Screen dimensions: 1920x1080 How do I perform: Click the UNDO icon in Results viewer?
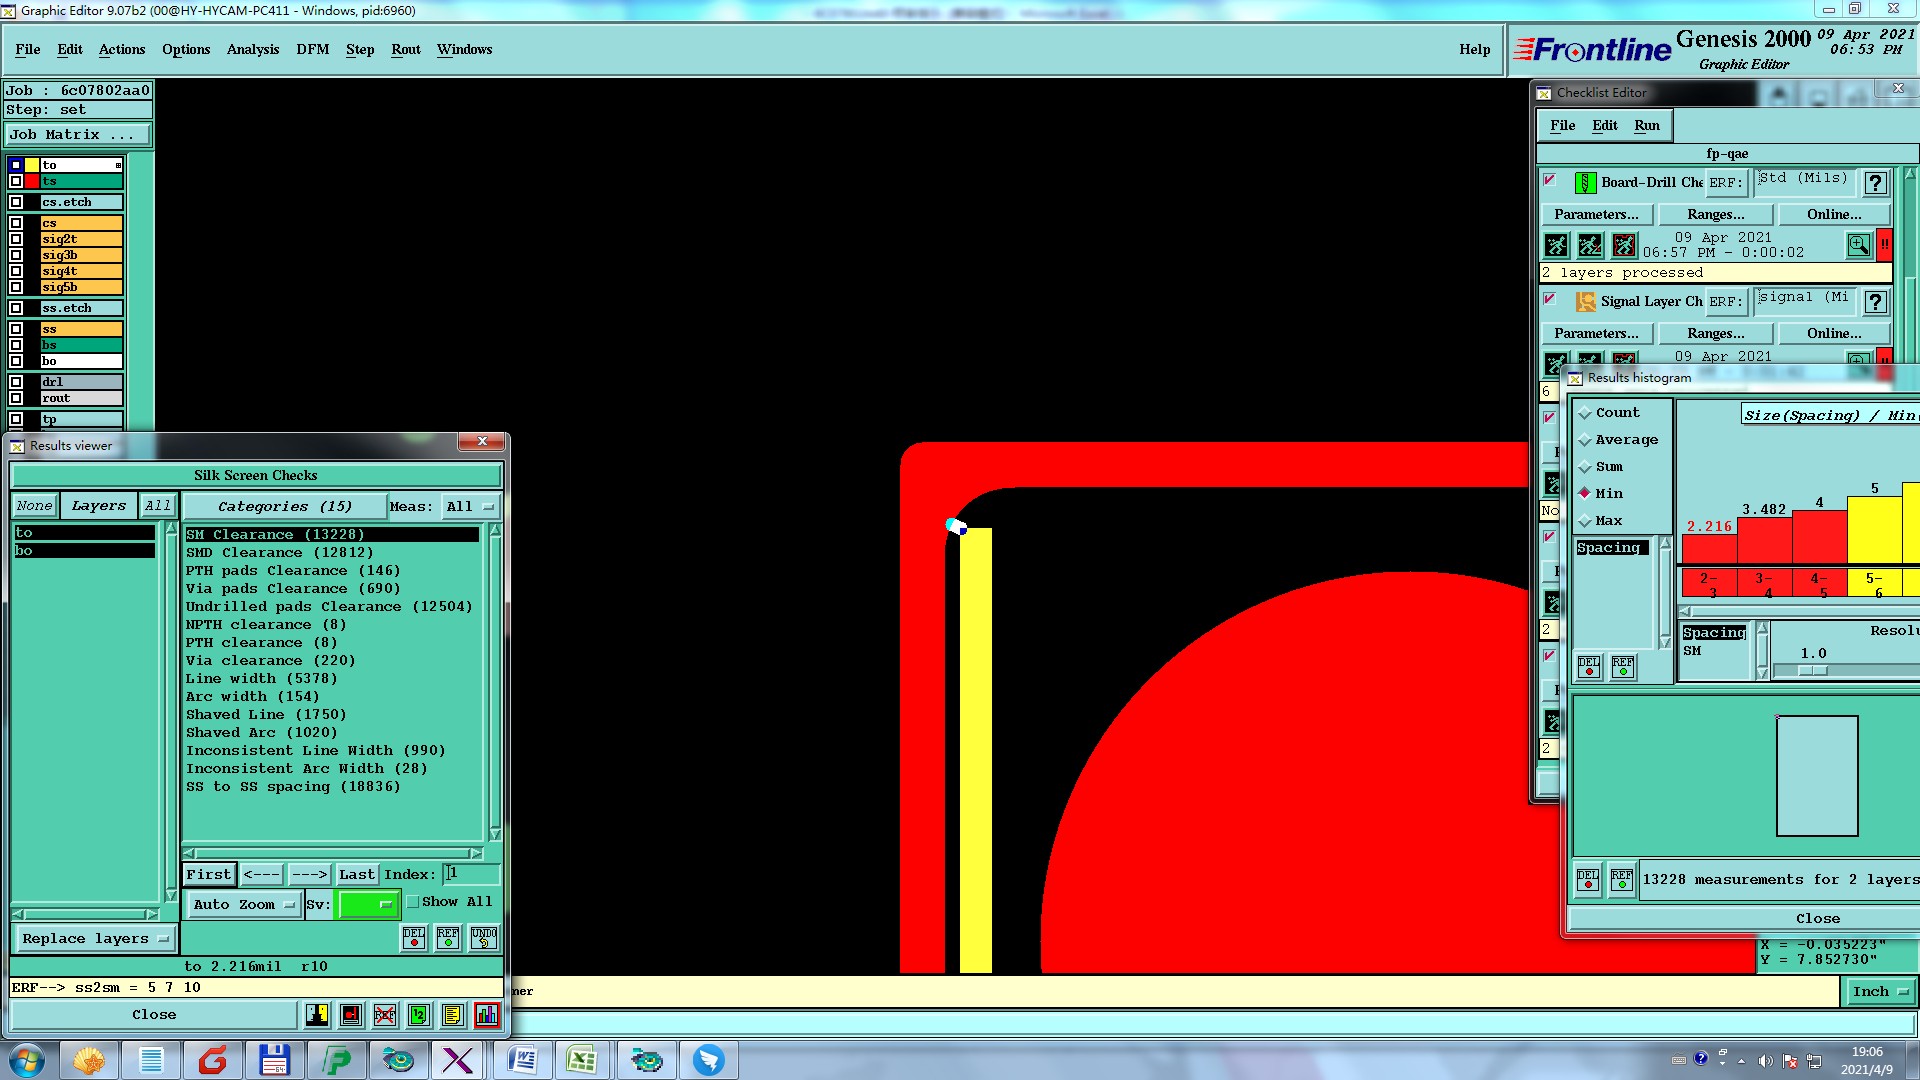[x=484, y=938]
